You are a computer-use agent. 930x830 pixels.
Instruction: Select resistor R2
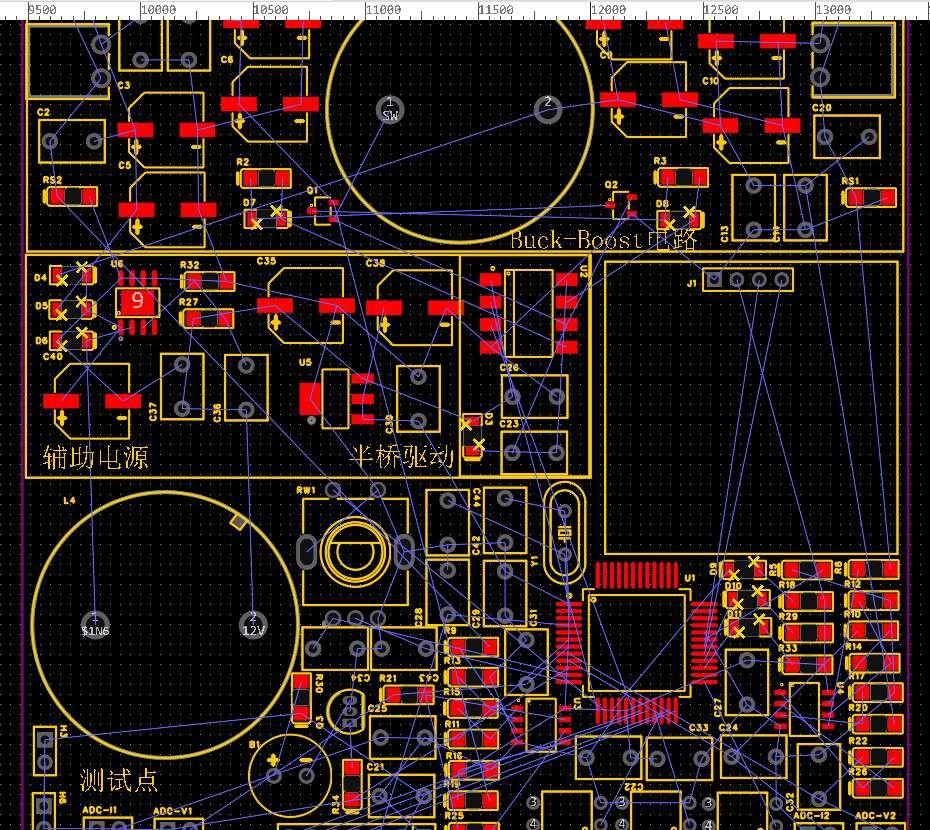(265, 179)
